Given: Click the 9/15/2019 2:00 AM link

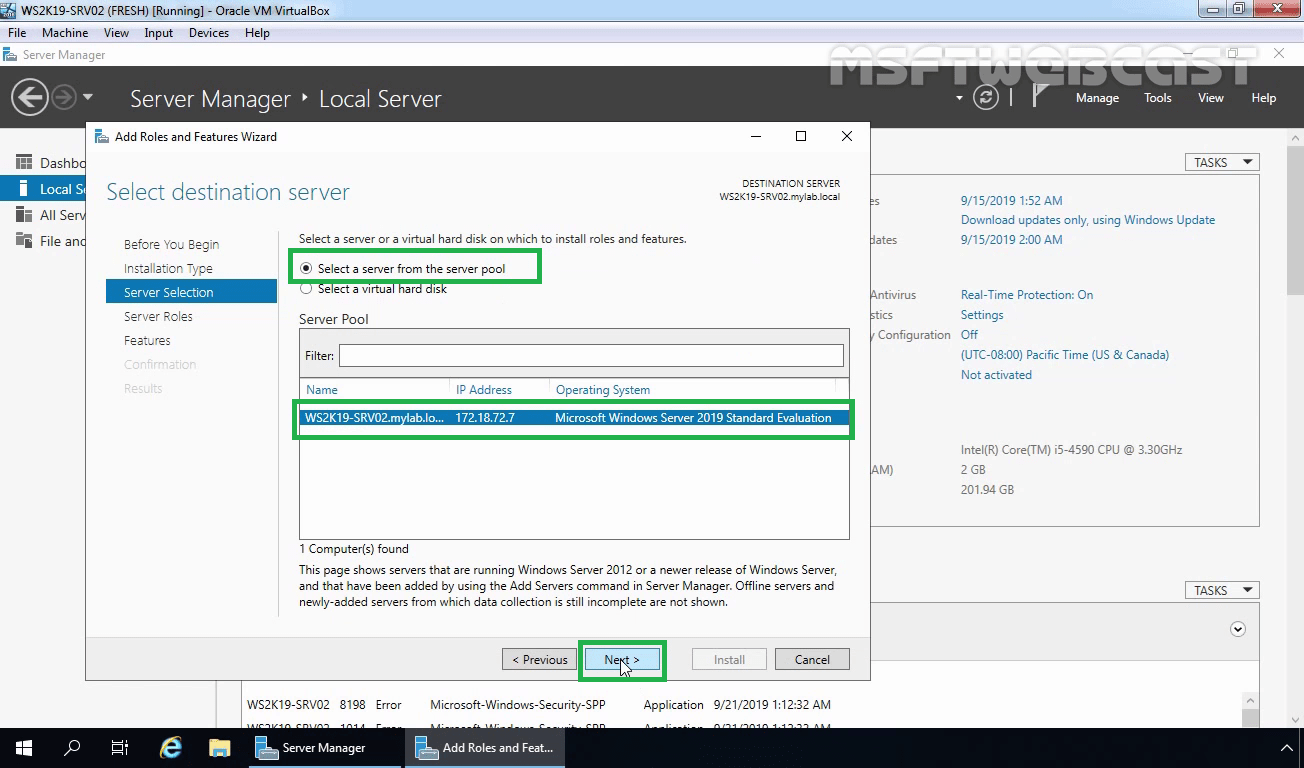Looking at the screenshot, I should pyautogui.click(x=1011, y=240).
